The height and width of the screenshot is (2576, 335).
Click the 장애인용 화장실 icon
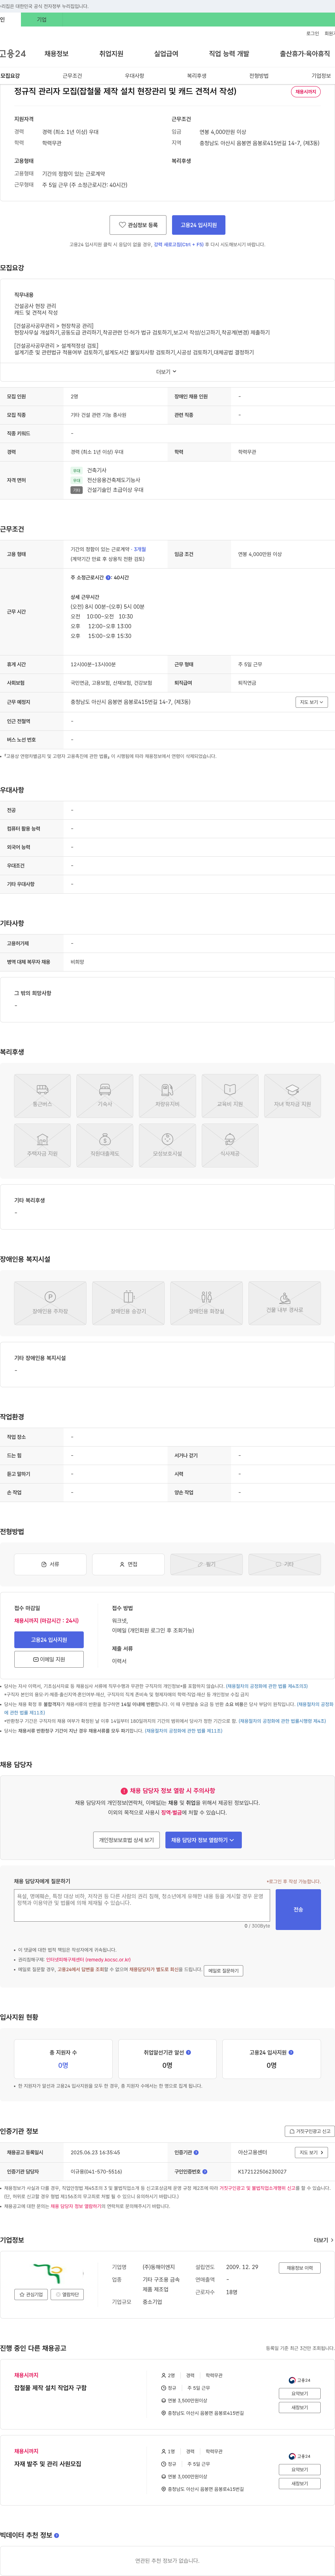206,1303
